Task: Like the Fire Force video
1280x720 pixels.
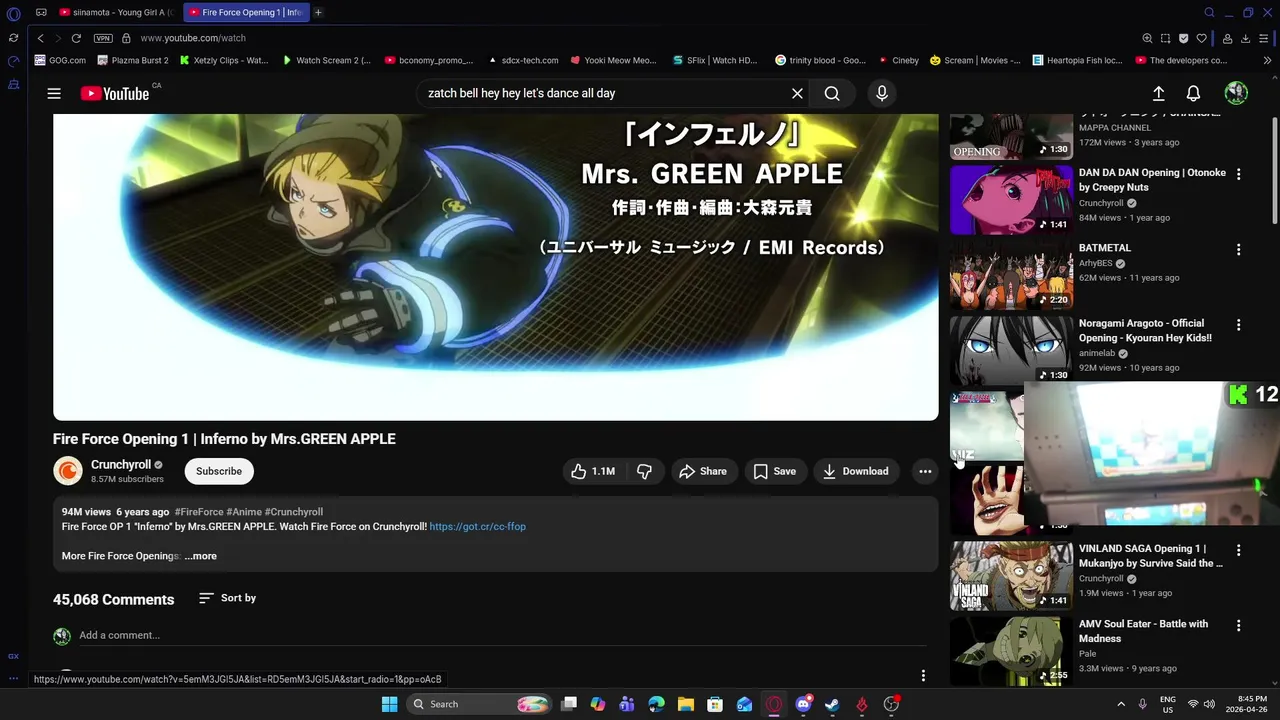Action: pos(594,471)
